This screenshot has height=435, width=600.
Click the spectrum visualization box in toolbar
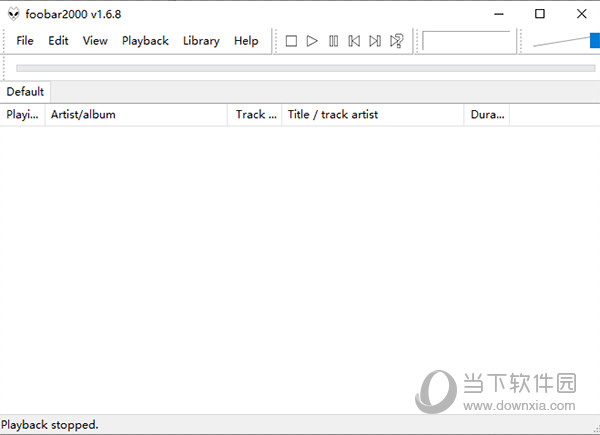point(466,41)
